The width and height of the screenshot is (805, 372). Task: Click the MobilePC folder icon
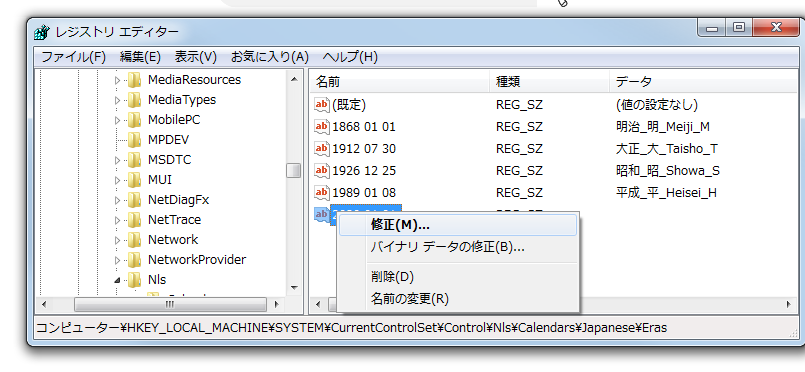coord(135,120)
